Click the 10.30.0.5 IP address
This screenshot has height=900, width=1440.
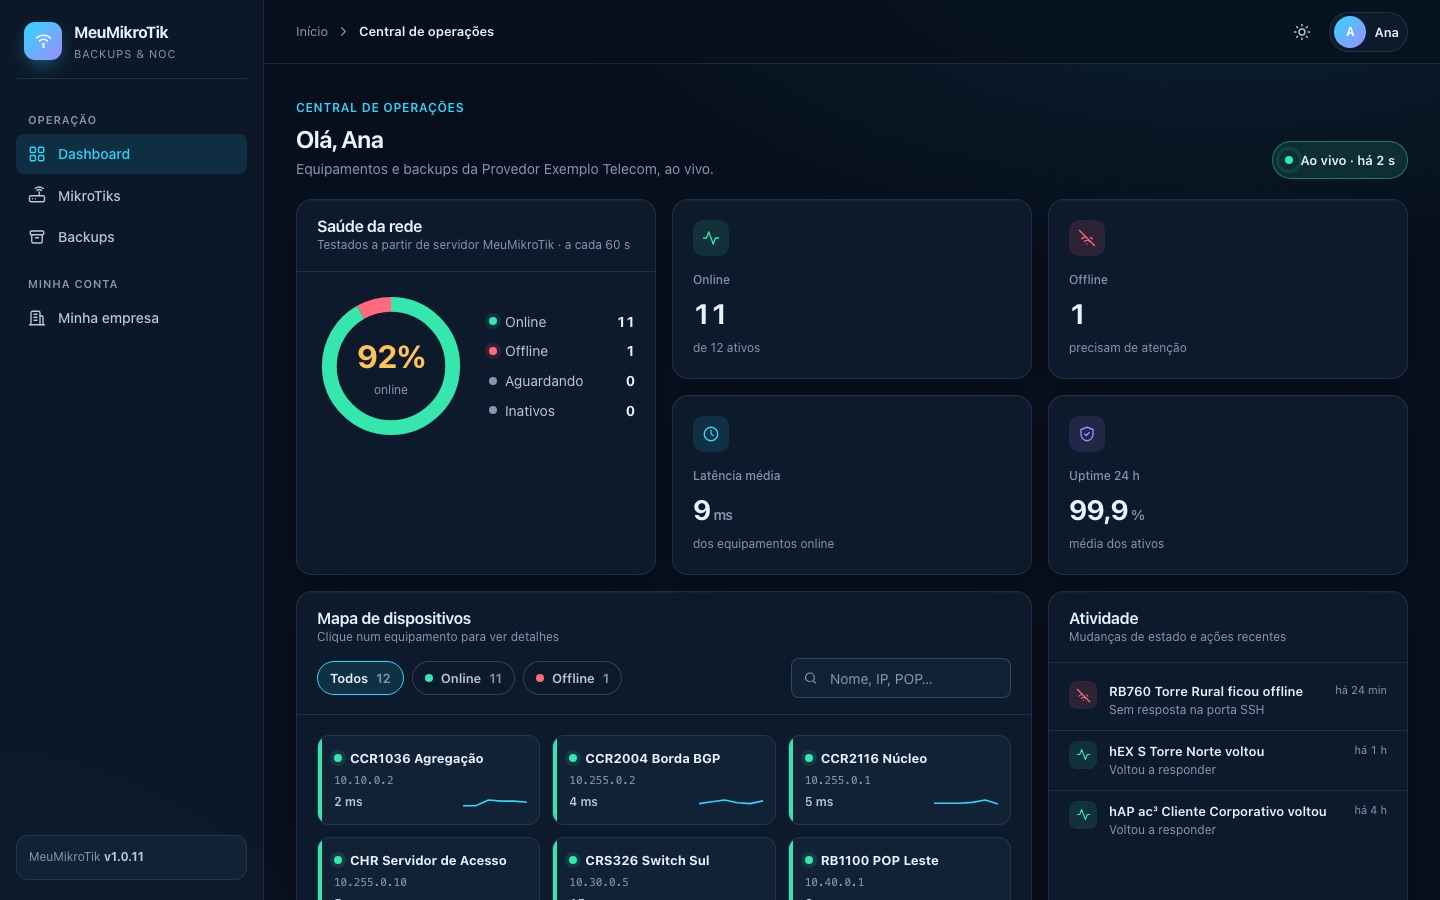(x=599, y=882)
